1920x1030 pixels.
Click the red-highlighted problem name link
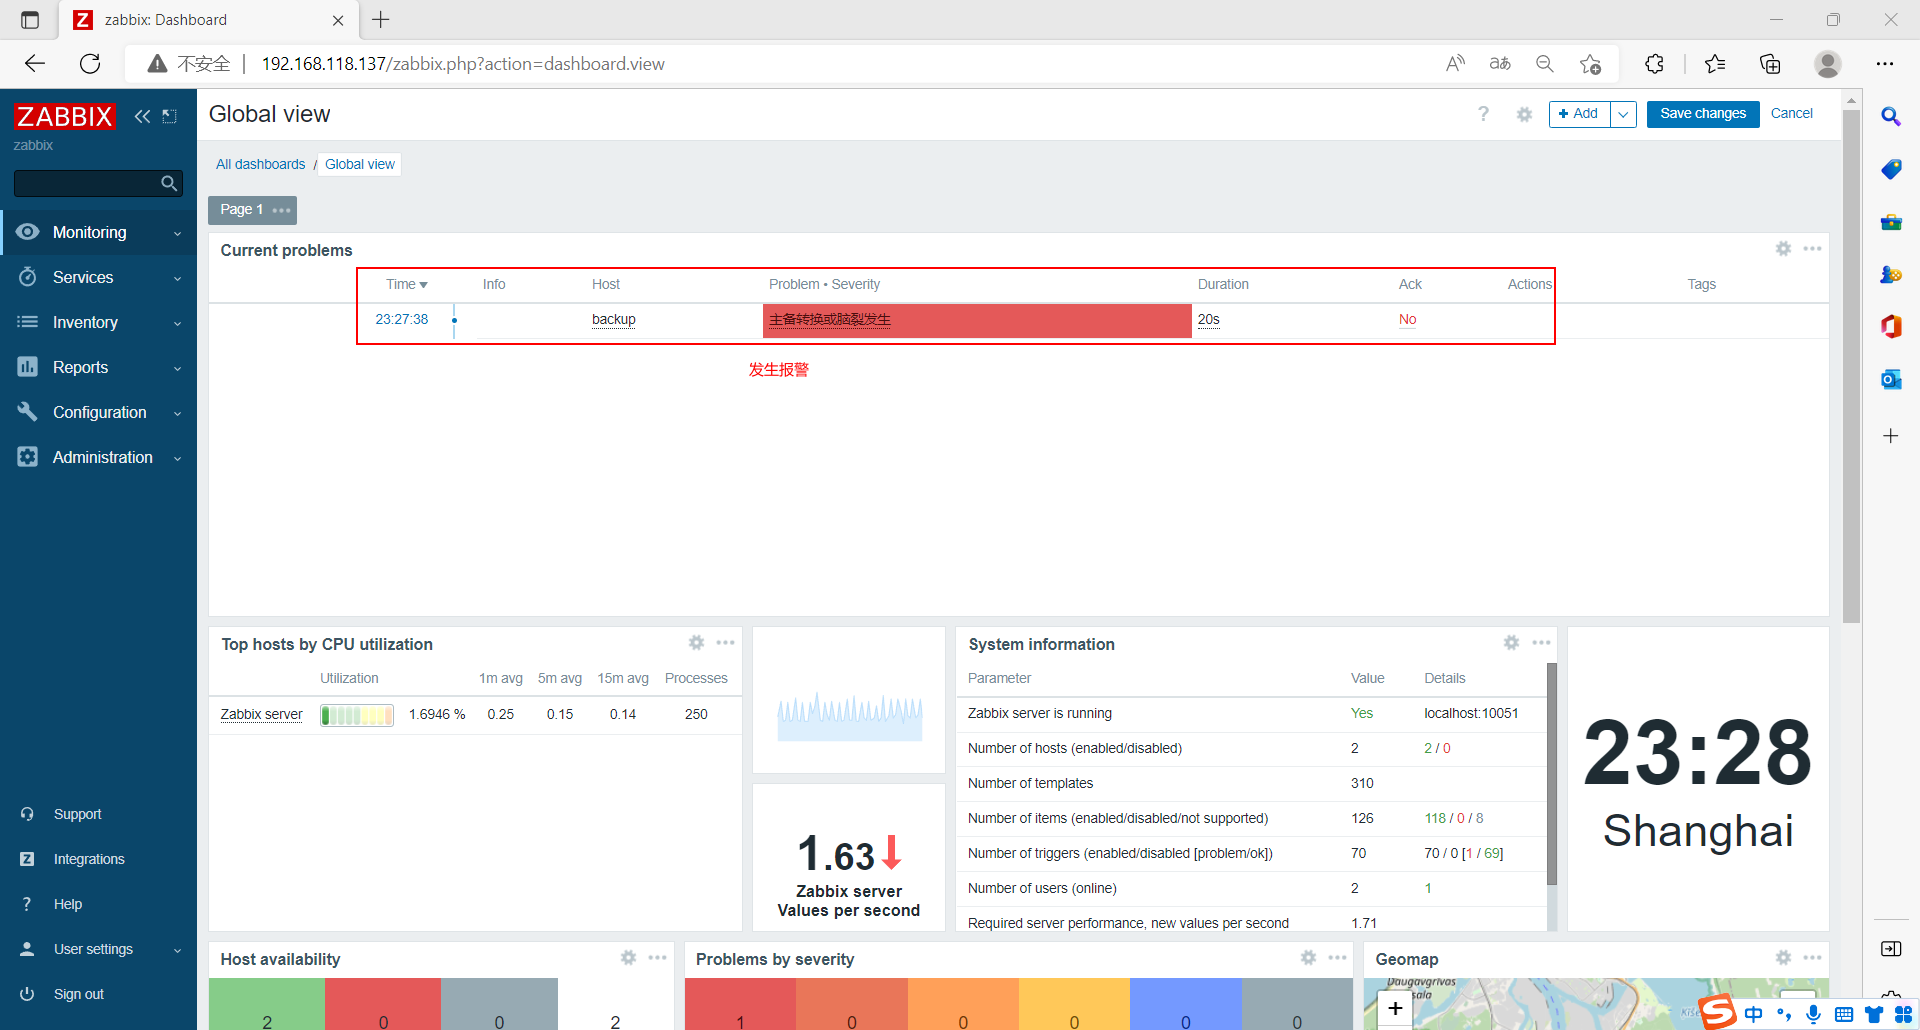[x=830, y=319]
